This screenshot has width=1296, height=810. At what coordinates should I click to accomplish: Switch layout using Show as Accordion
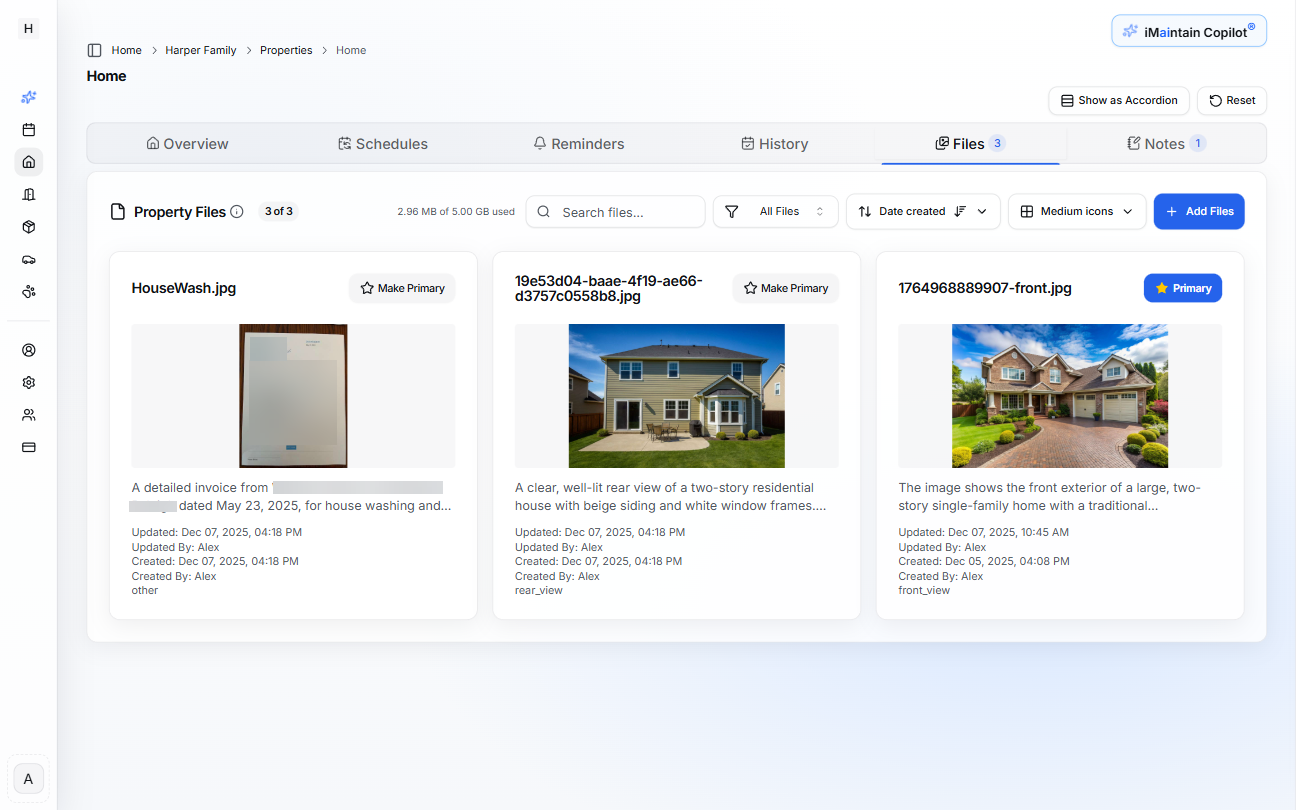1118,100
